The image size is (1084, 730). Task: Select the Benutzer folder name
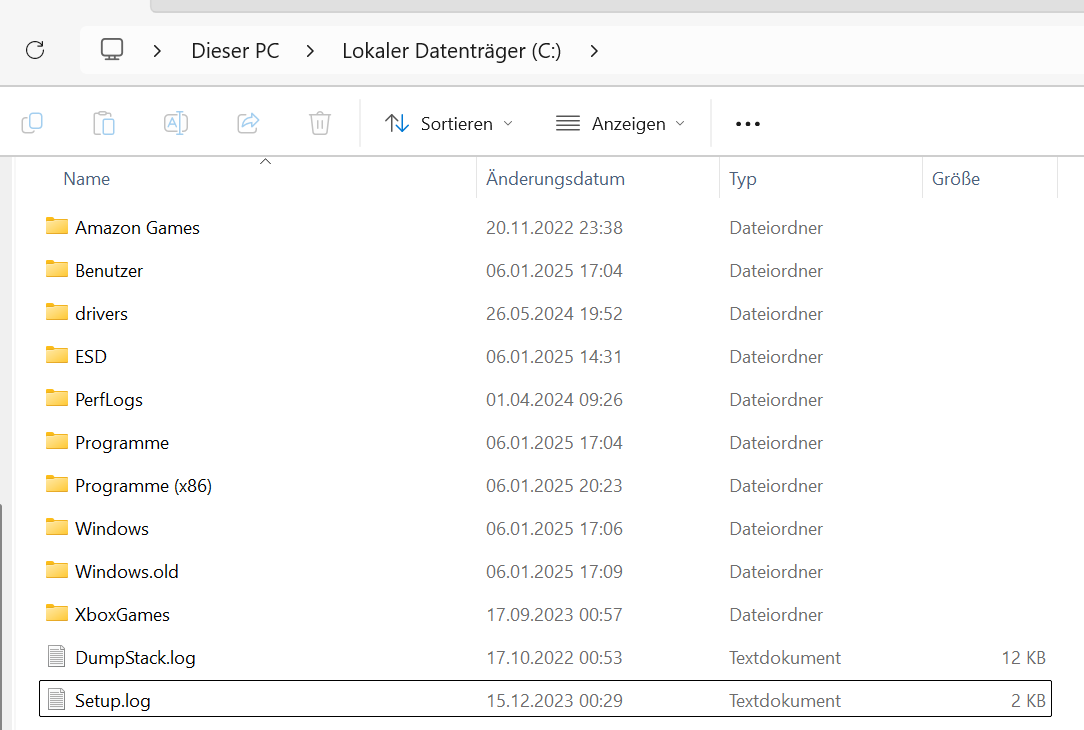(x=109, y=270)
